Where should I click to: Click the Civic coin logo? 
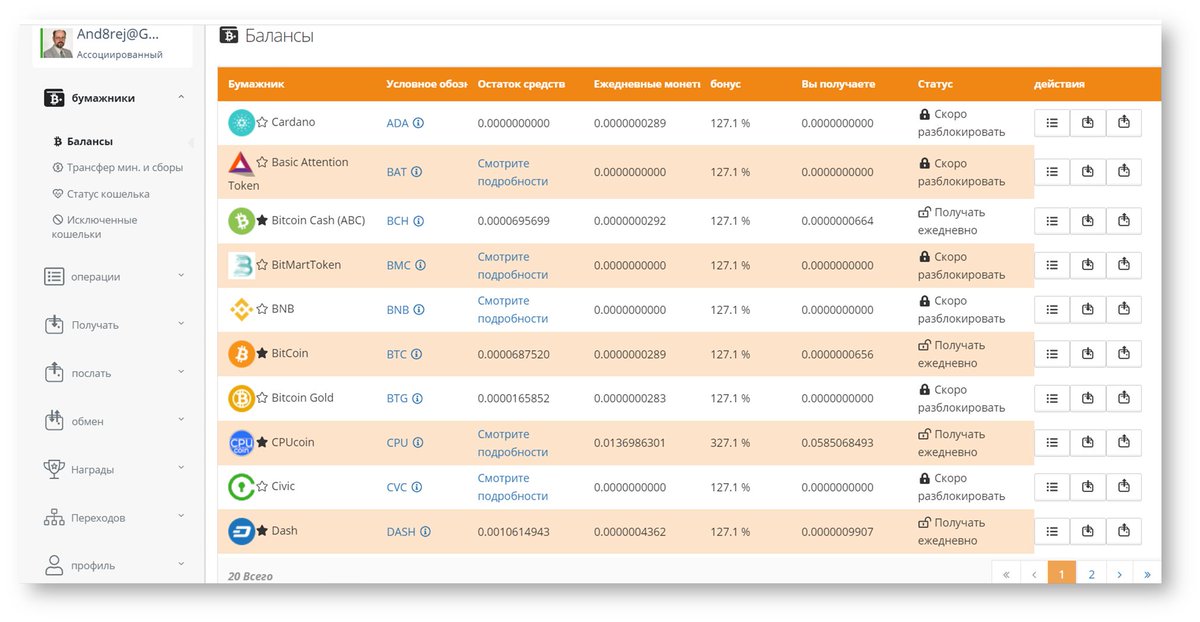(x=241, y=487)
